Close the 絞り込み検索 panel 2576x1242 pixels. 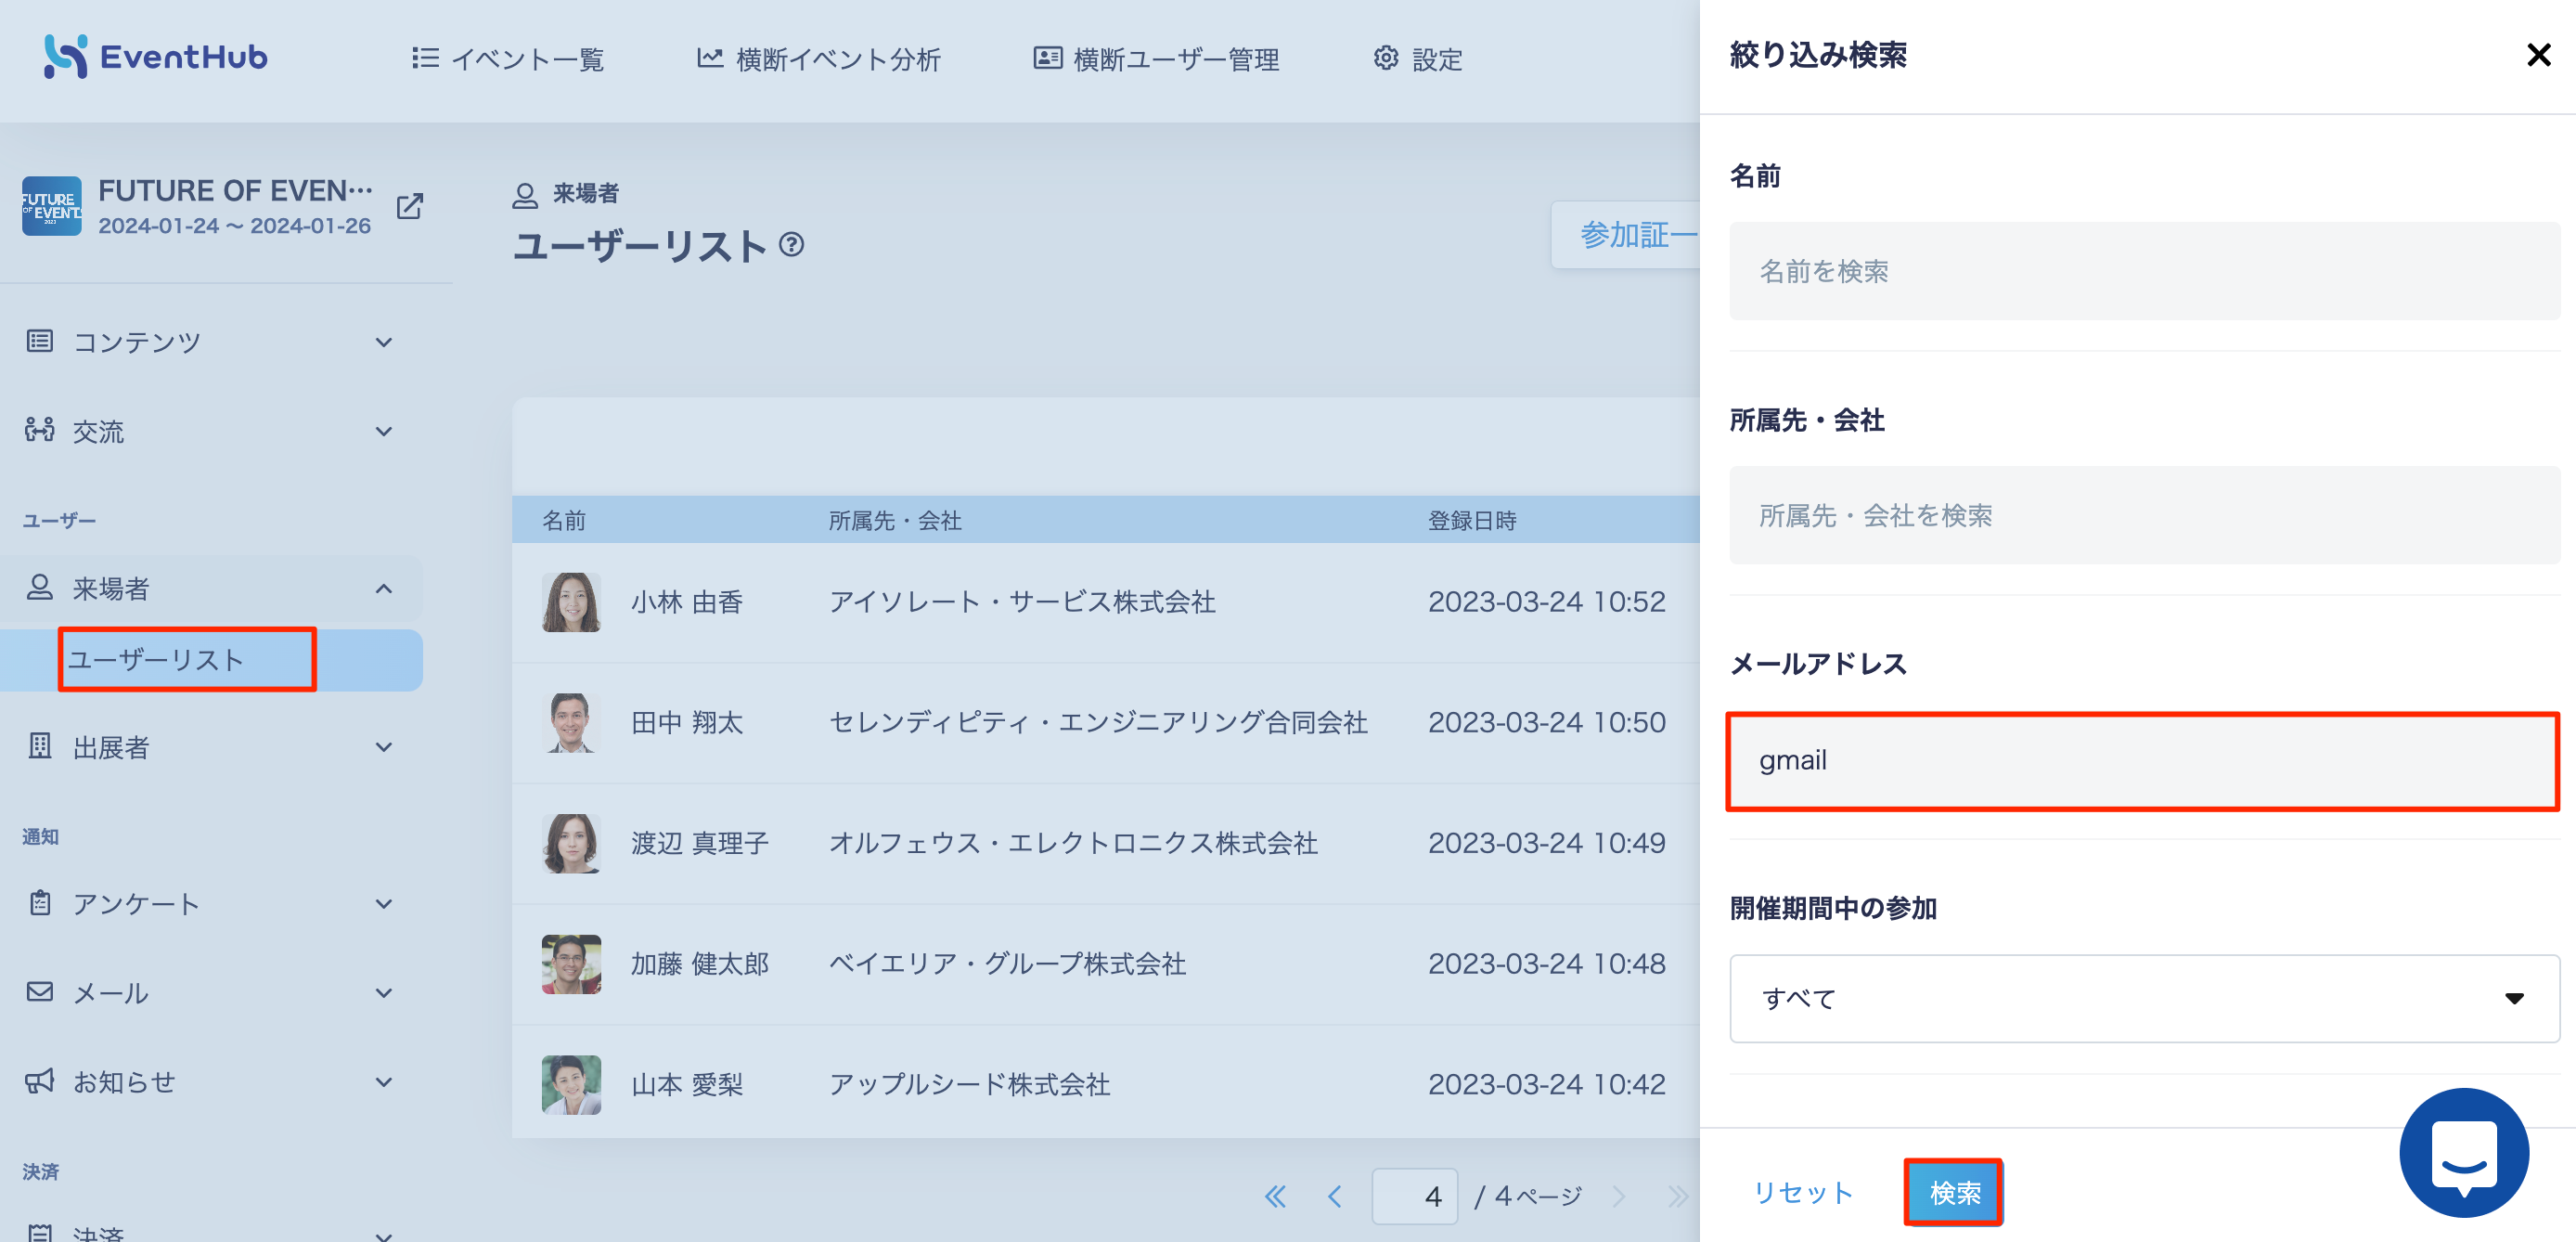pyautogui.click(x=2538, y=55)
